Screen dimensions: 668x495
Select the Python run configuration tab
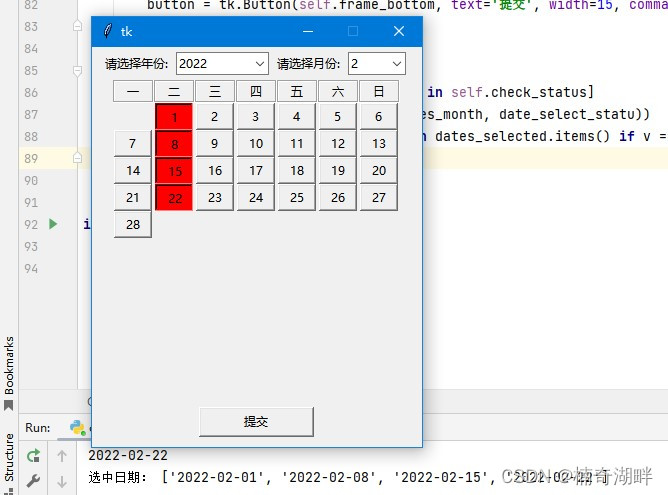point(80,428)
